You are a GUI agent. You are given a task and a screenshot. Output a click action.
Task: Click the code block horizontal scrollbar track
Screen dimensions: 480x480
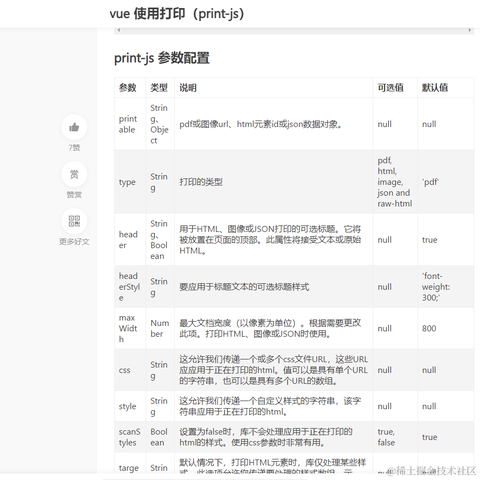[294, 30]
